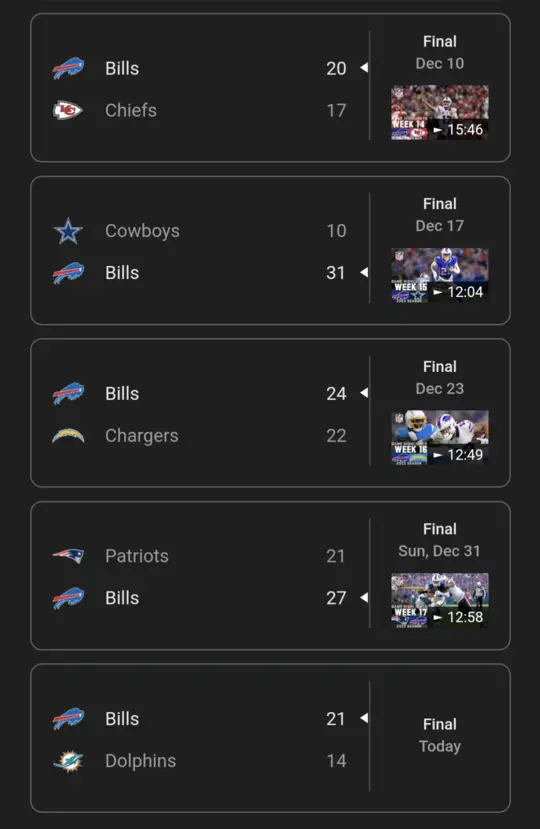Click the Patriots team logo
540x829 pixels.
pyautogui.click(x=68, y=556)
